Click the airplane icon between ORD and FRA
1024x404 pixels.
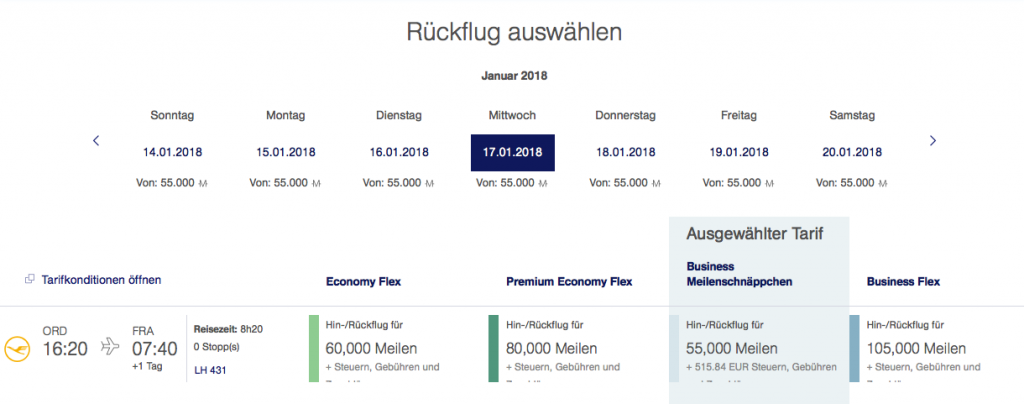pos(109,347)
